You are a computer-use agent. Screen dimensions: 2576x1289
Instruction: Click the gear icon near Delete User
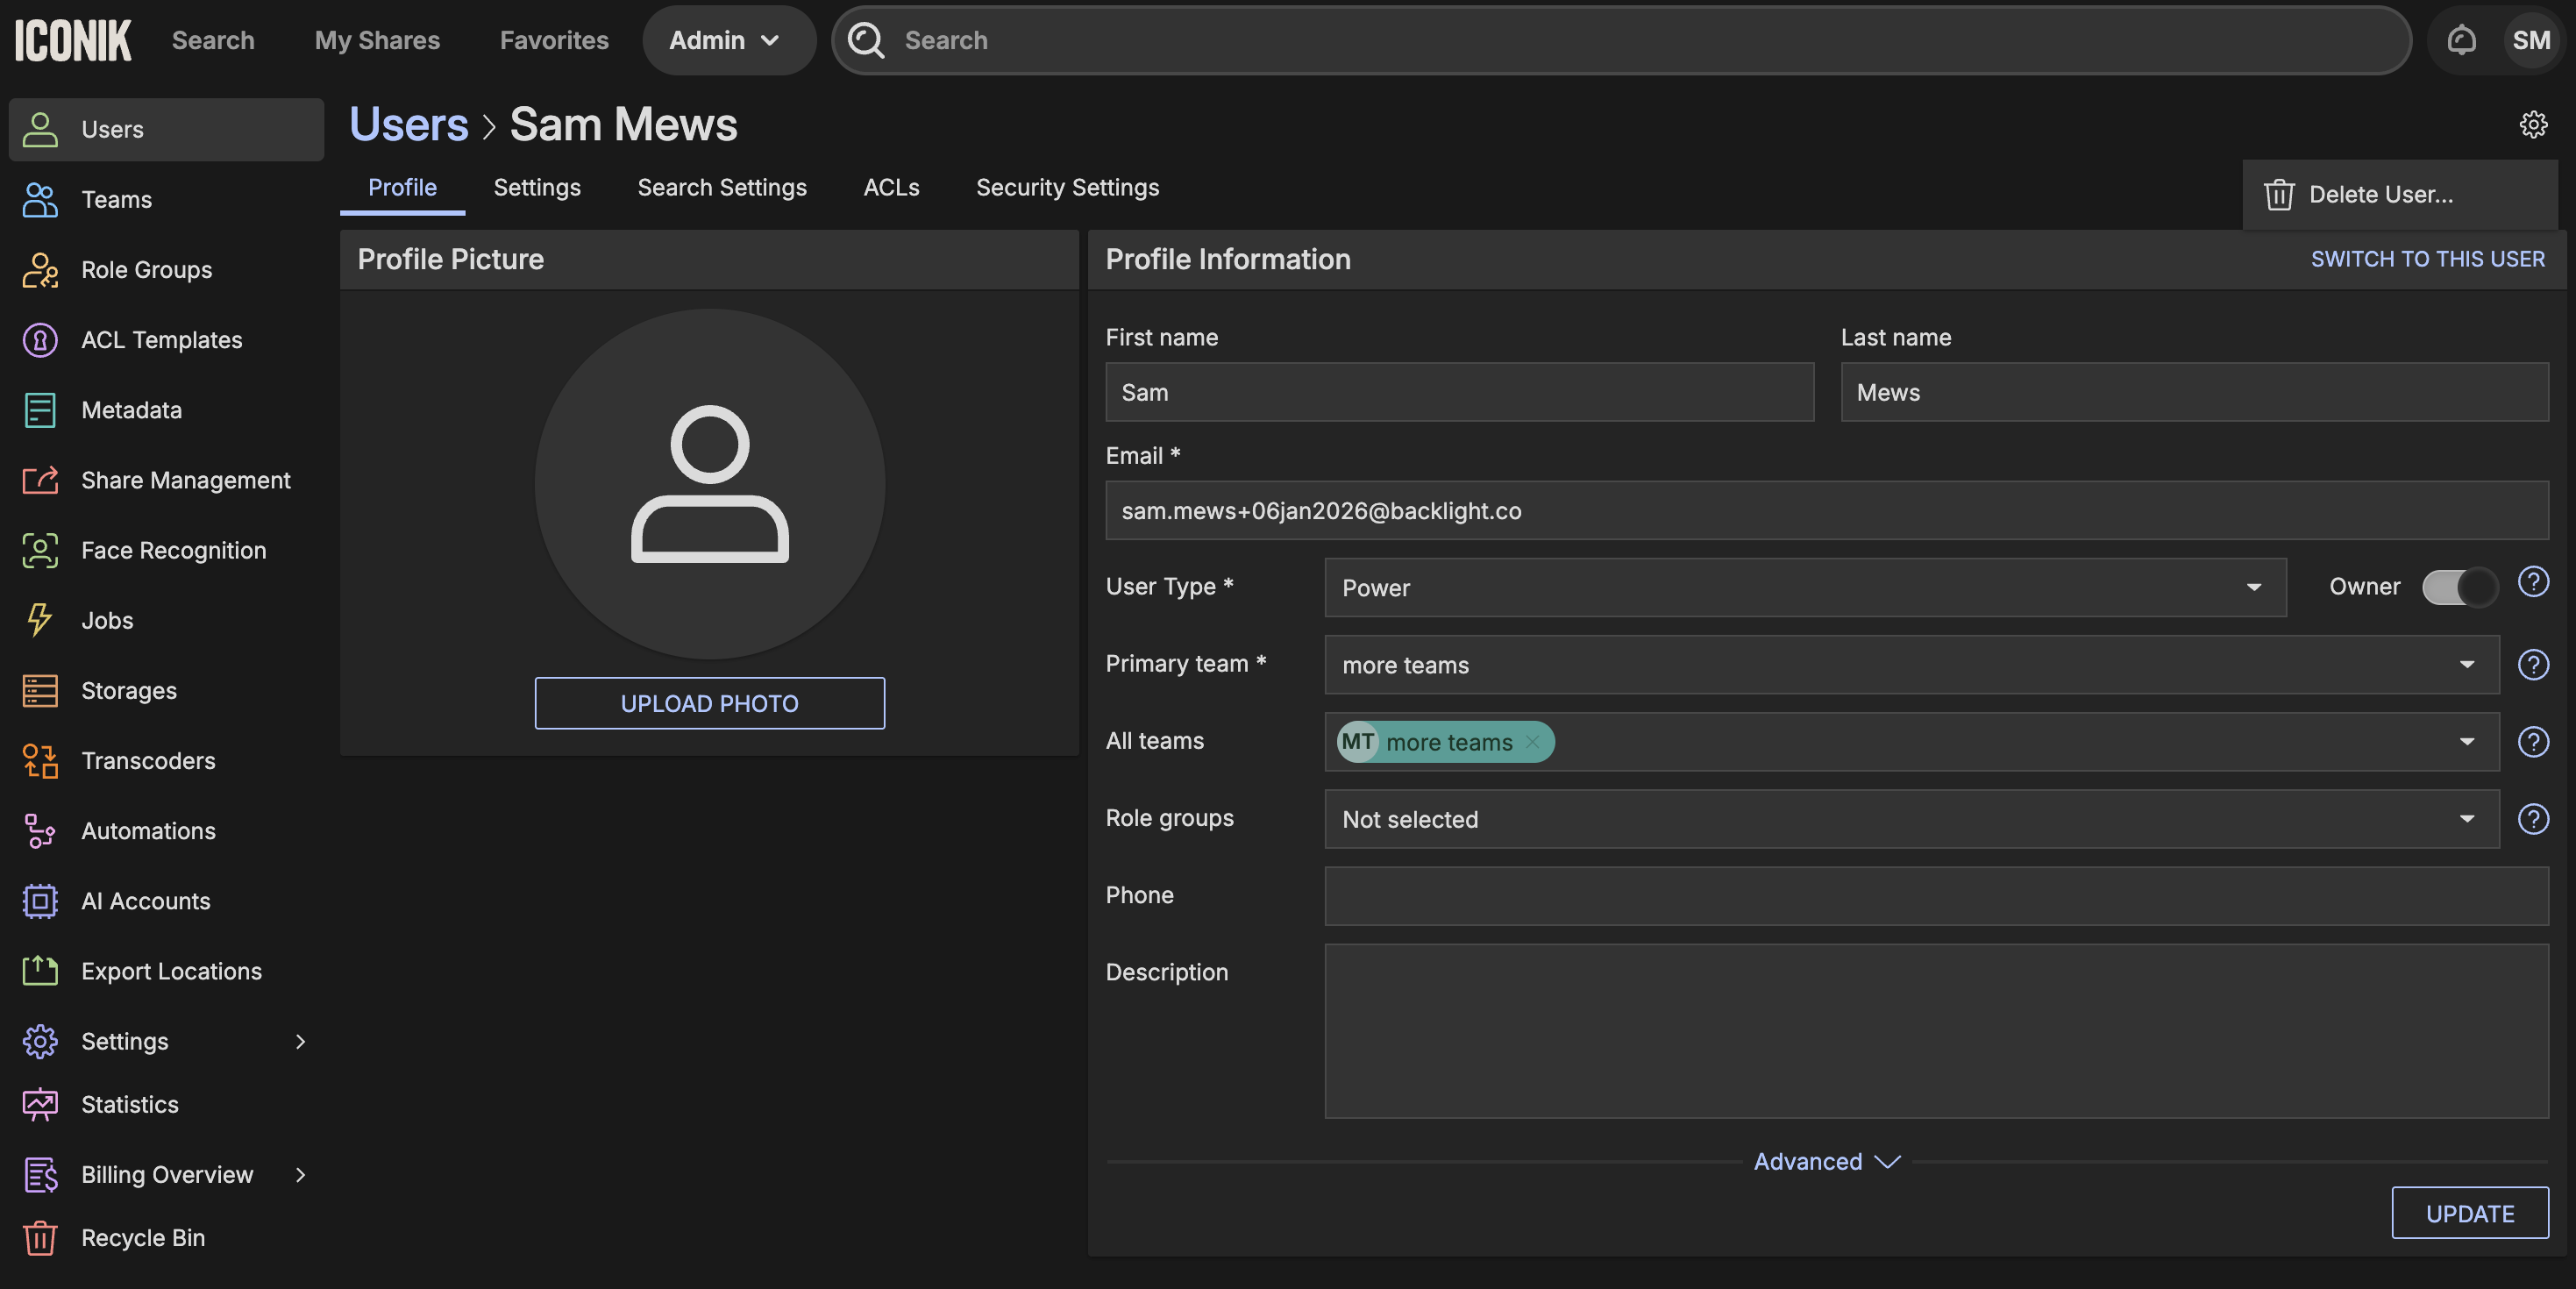(2533, 124)
